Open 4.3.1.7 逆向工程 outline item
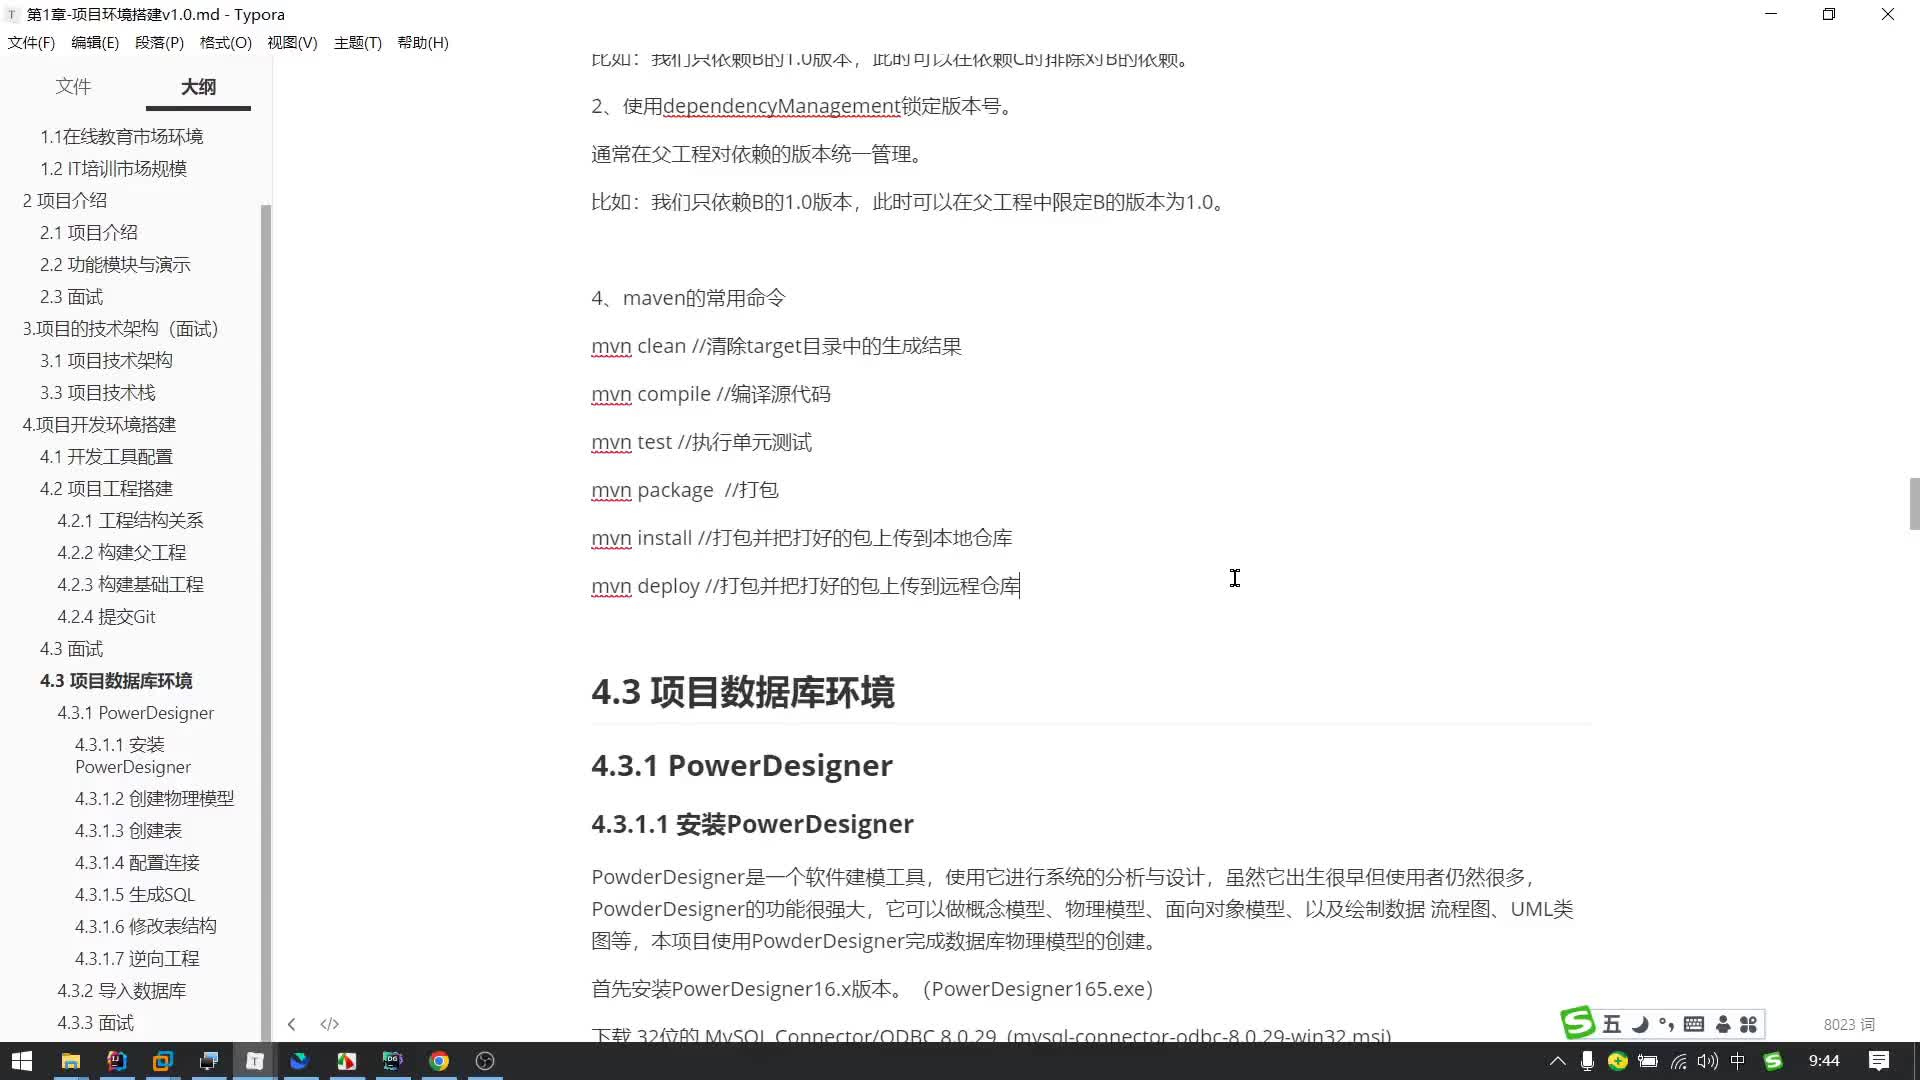Viewport: 1920px width, 1080px height. [x=137, y=958]
